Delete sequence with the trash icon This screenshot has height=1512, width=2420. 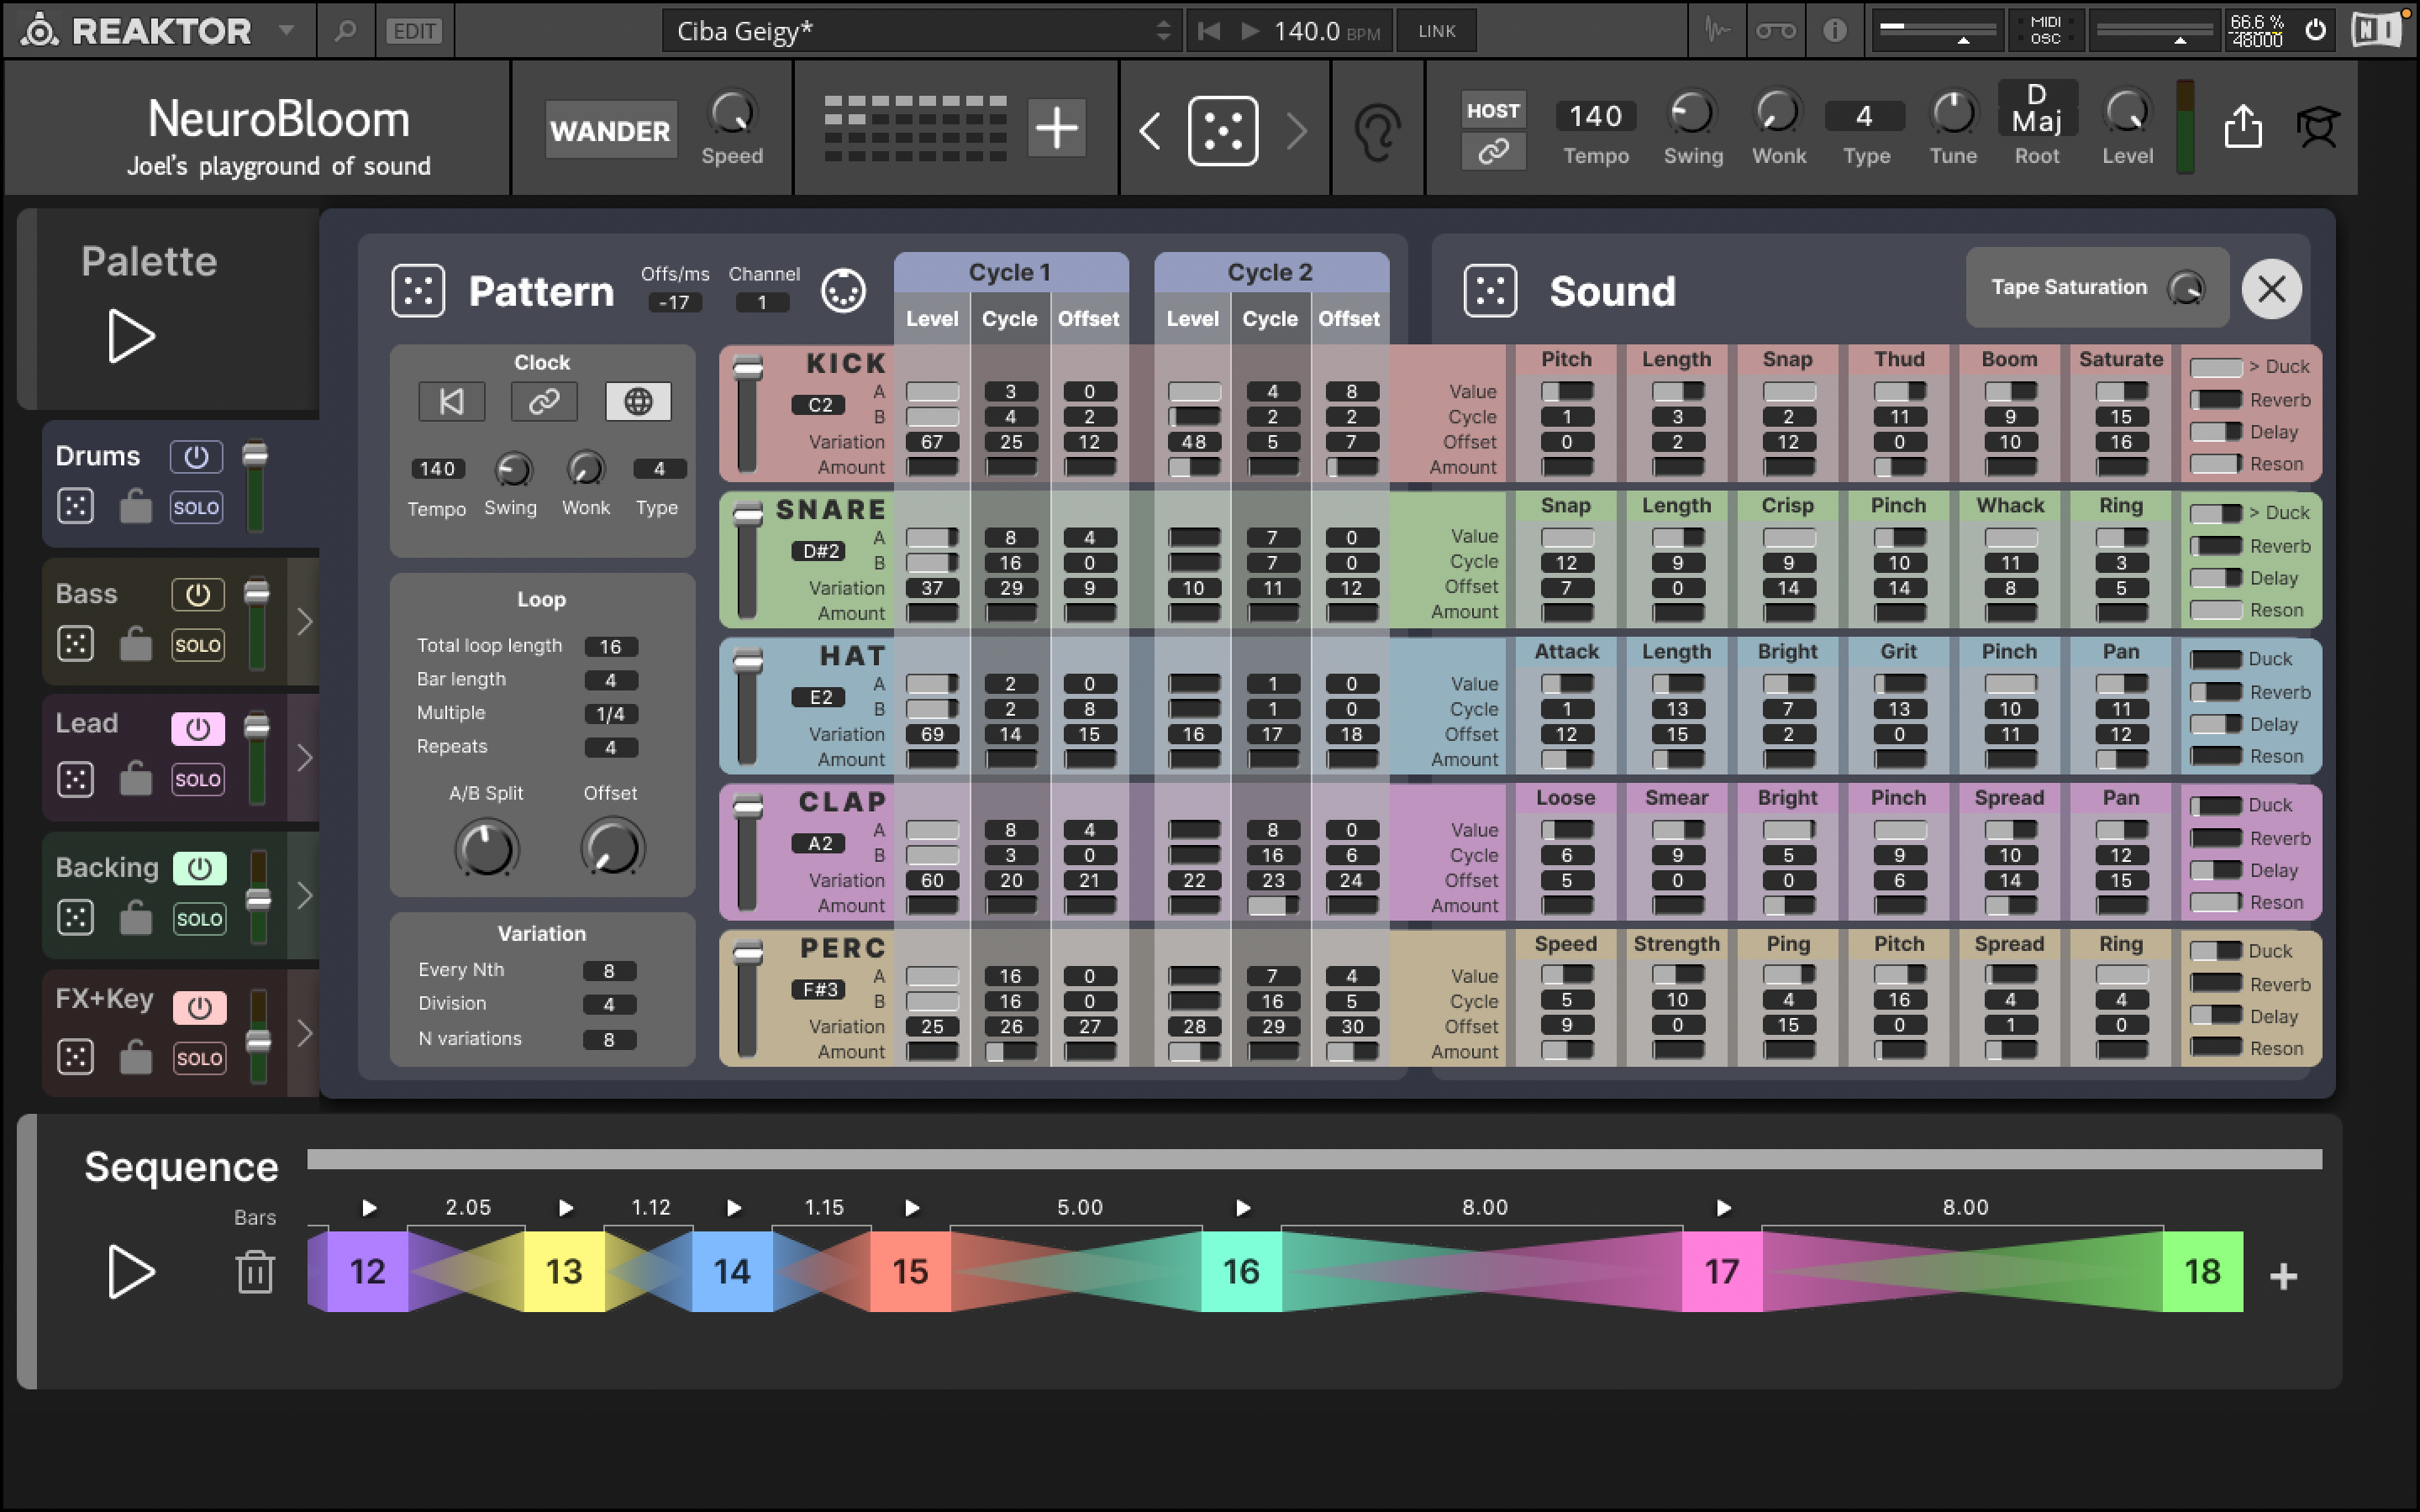coord(255,1272)
